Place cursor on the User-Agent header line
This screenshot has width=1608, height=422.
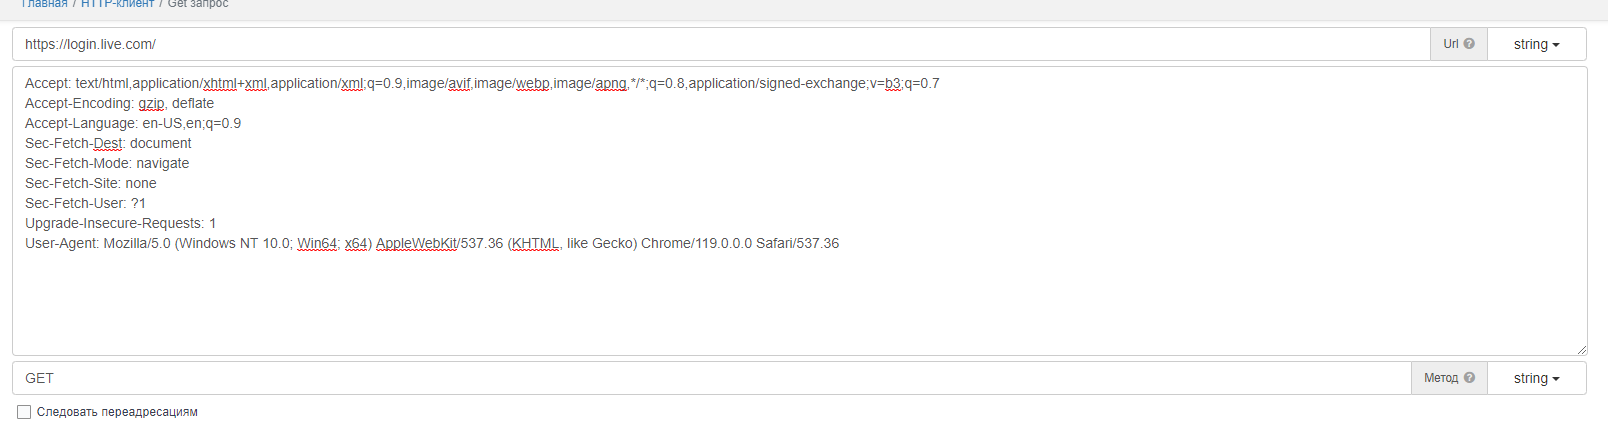coord(431,243)
